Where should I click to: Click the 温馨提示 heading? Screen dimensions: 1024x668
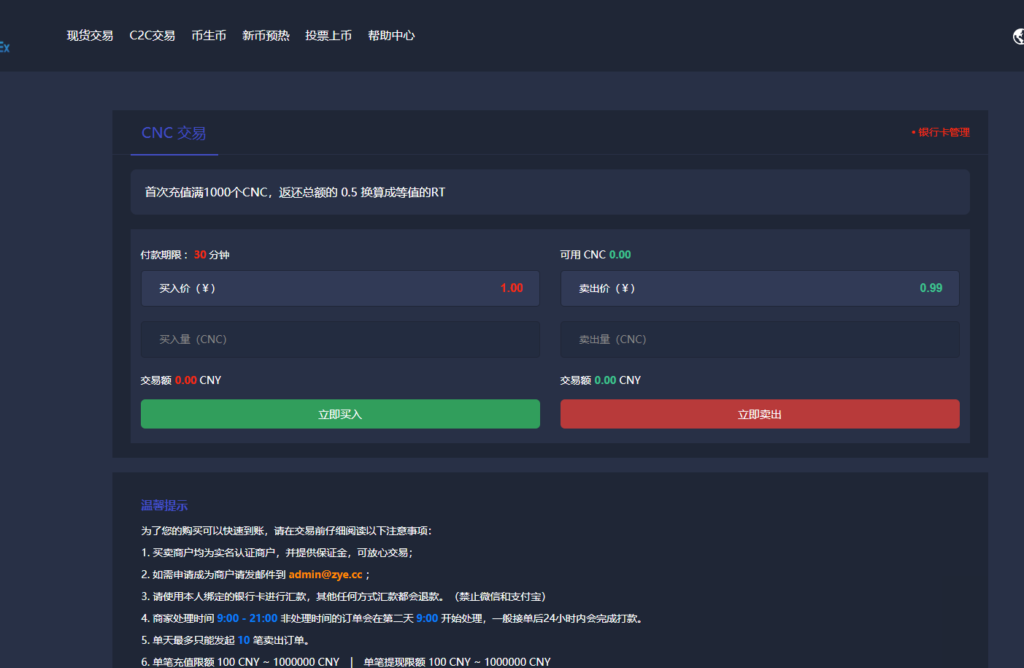[x=164, y=505]
